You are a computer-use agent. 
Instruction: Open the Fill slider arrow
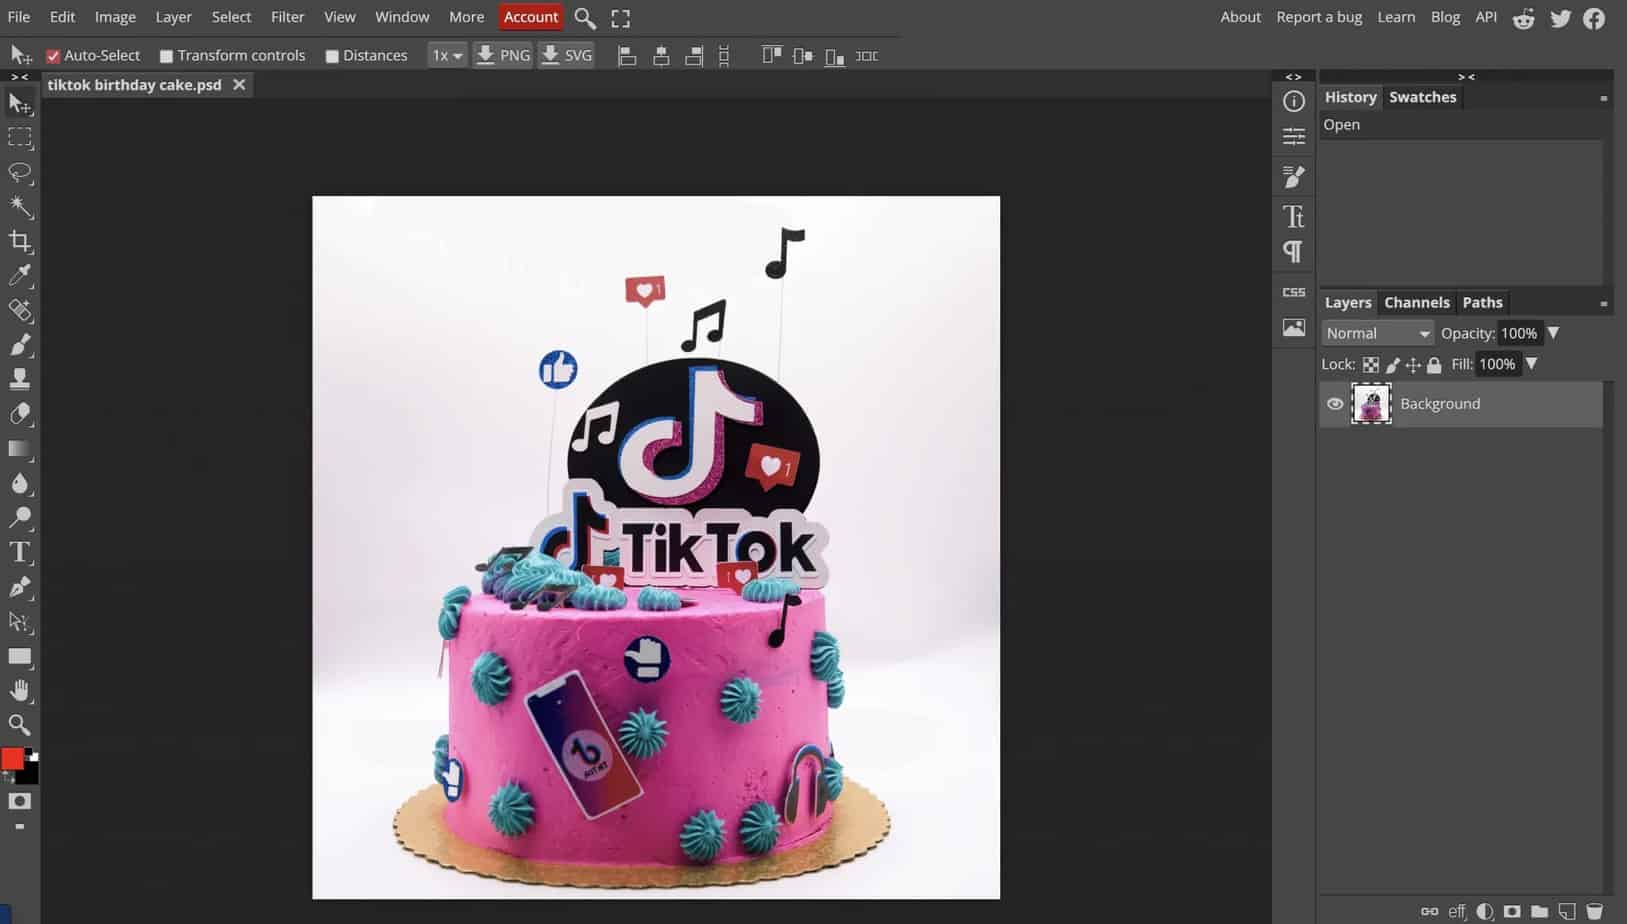pos(1531,364)
